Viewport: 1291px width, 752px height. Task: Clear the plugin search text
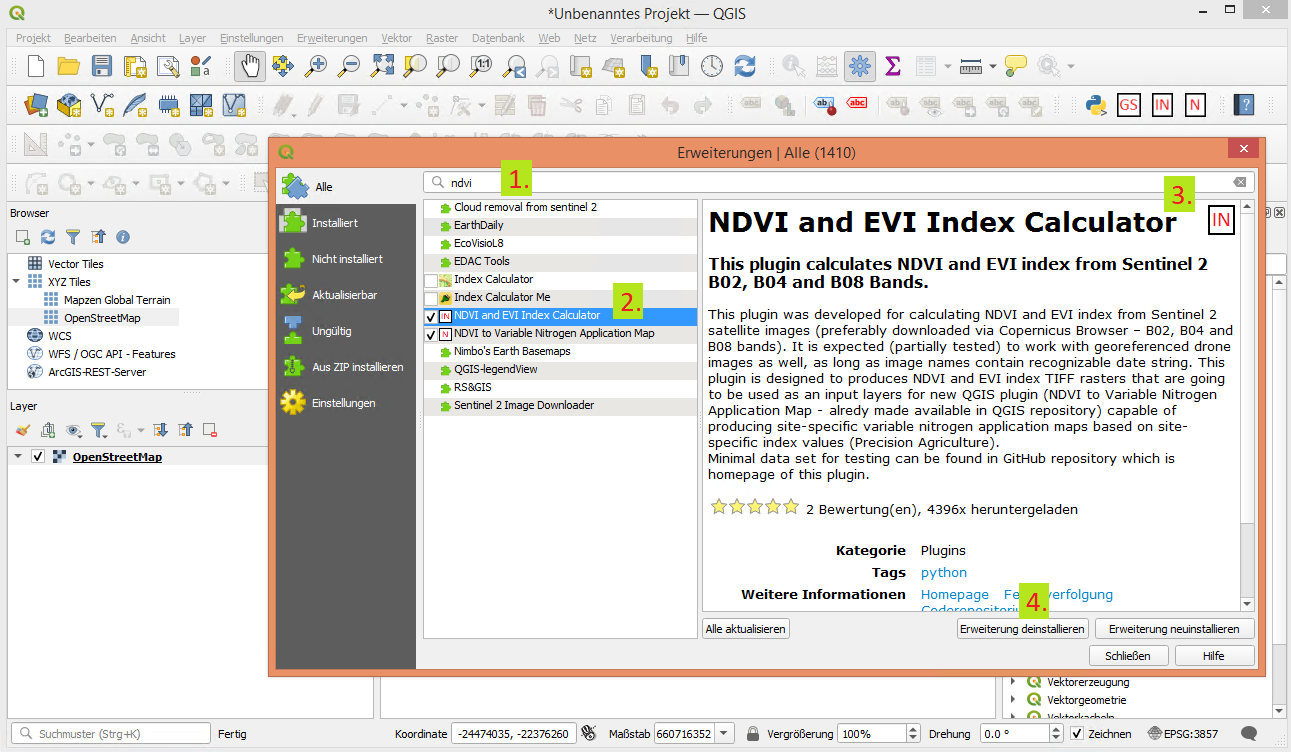(x=1240, y=183)
